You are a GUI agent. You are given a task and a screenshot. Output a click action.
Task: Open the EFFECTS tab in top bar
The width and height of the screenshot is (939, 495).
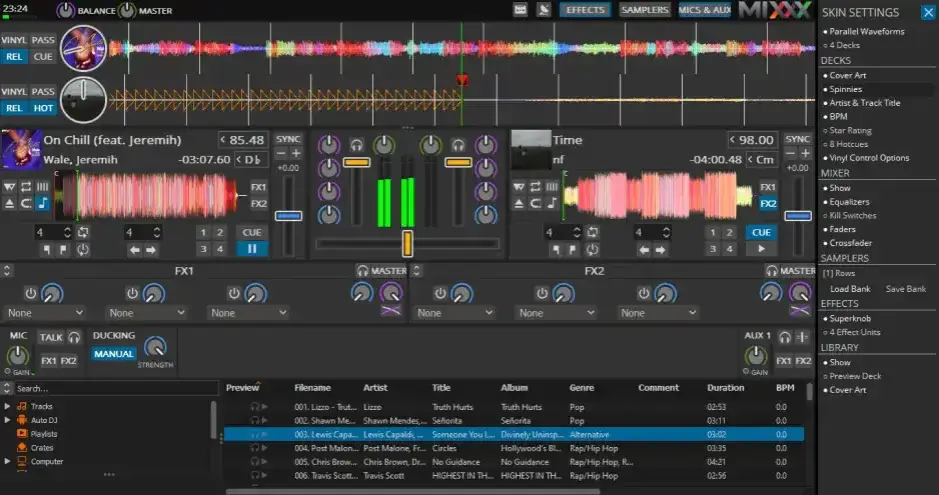click(x=584, y=10)
